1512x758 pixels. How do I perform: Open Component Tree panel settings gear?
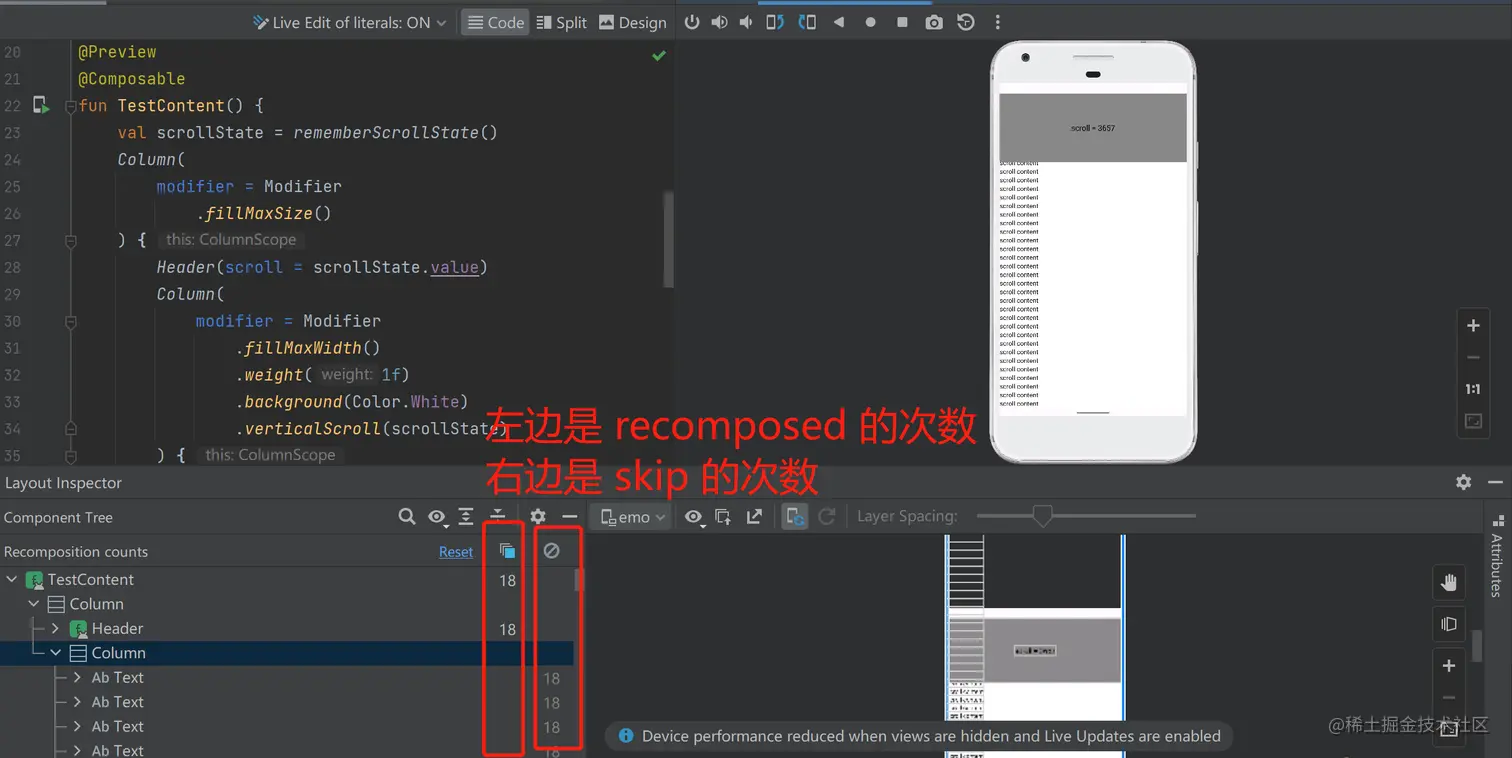coord(538,517)
